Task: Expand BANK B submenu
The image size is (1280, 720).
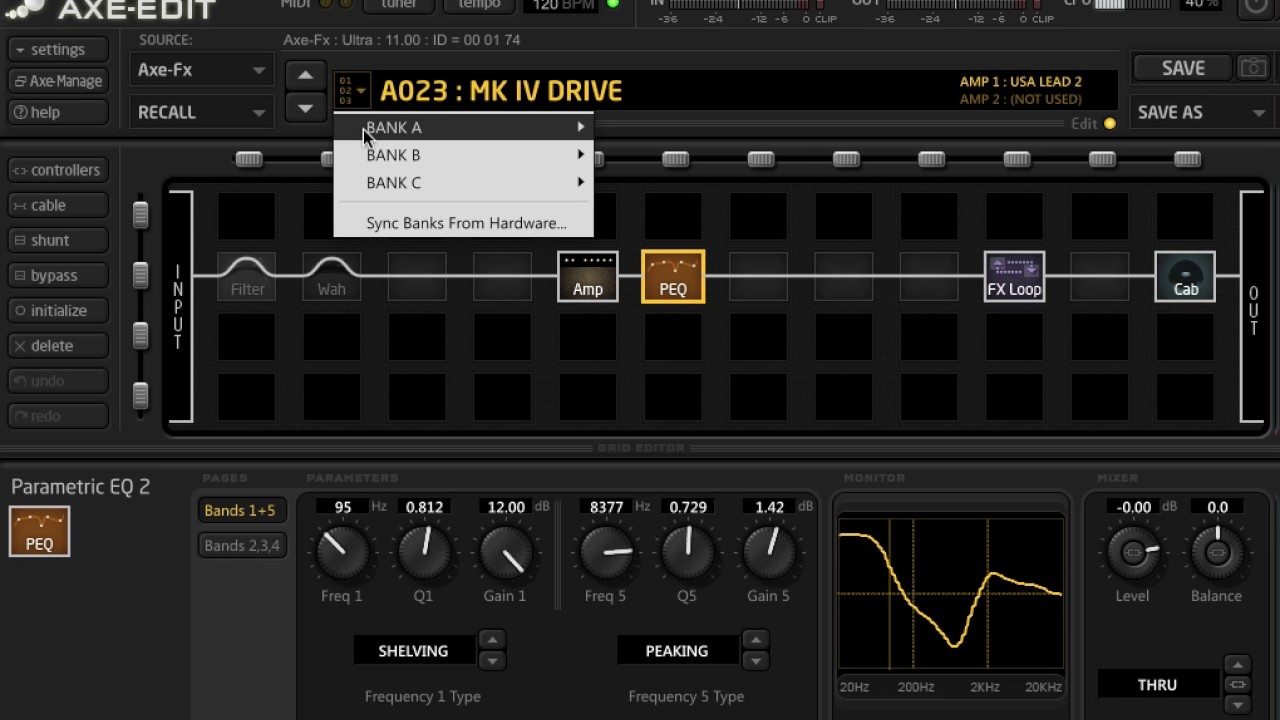Action: pyautogui.click(x=464, y=155)
